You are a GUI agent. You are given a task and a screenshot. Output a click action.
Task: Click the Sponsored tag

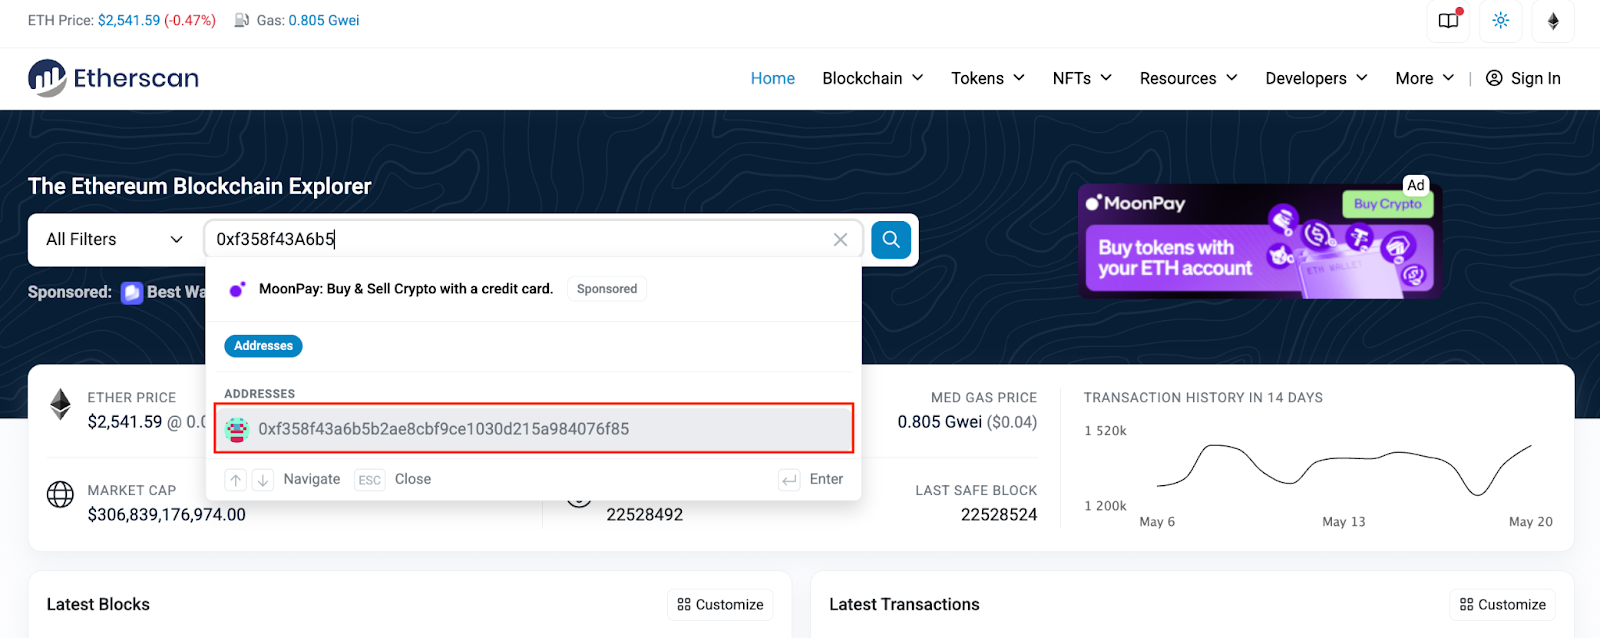(607, 289)
